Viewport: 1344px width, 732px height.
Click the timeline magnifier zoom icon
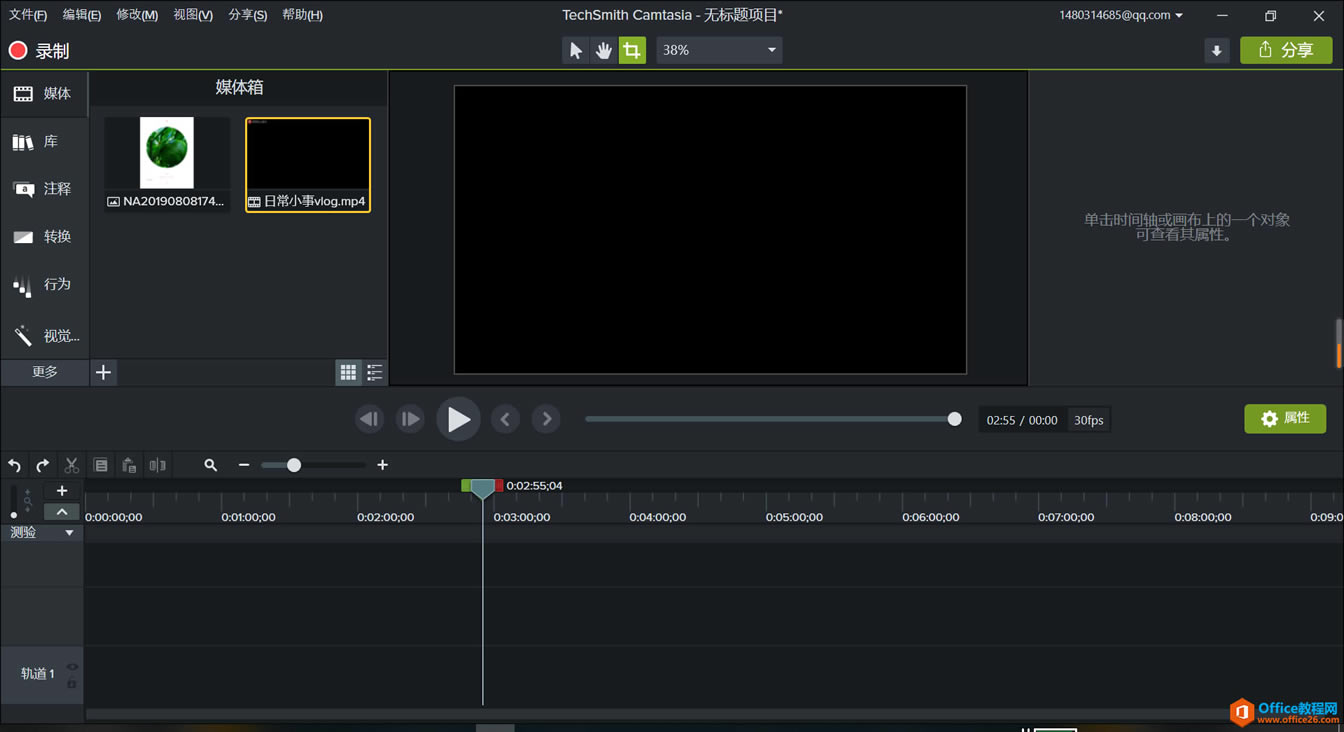point(210,465)
